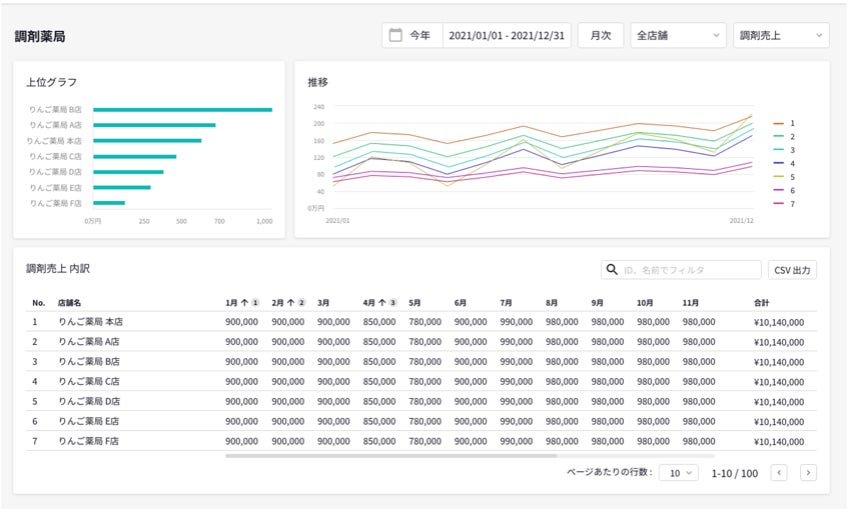The image size is (849, 513).
Task: Go to the next page arrow
Action: [808, 473]
